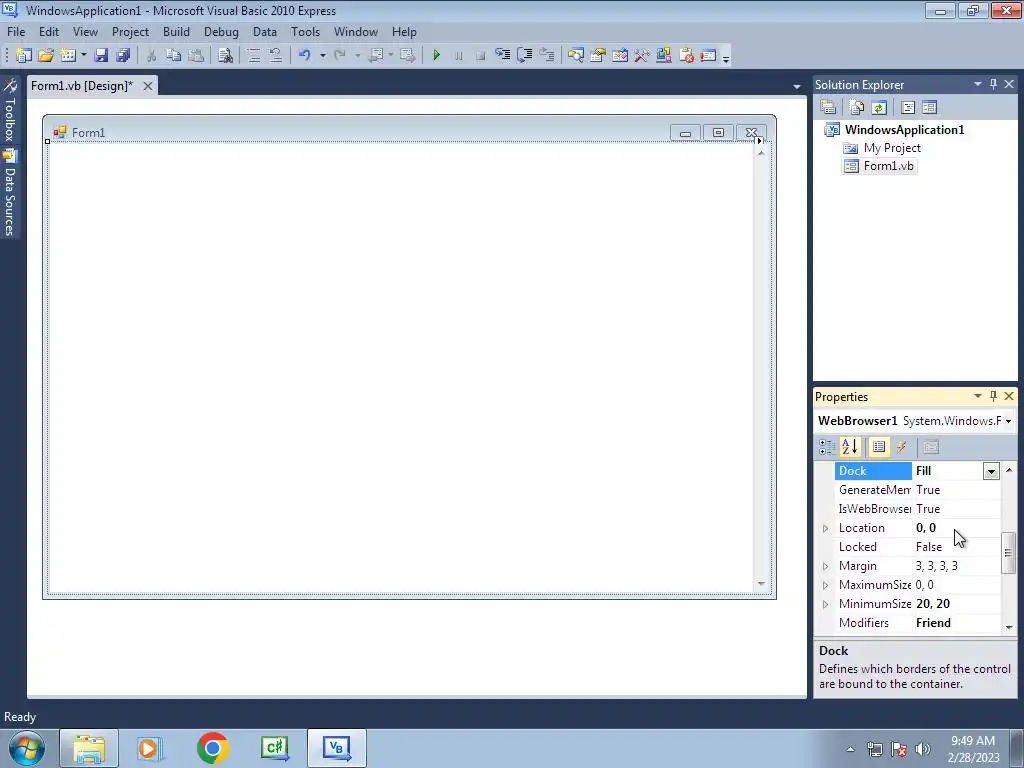Screen dimensions: 1024x768
Task: Open Chrome from the taskbar
Action: [212, 748]
